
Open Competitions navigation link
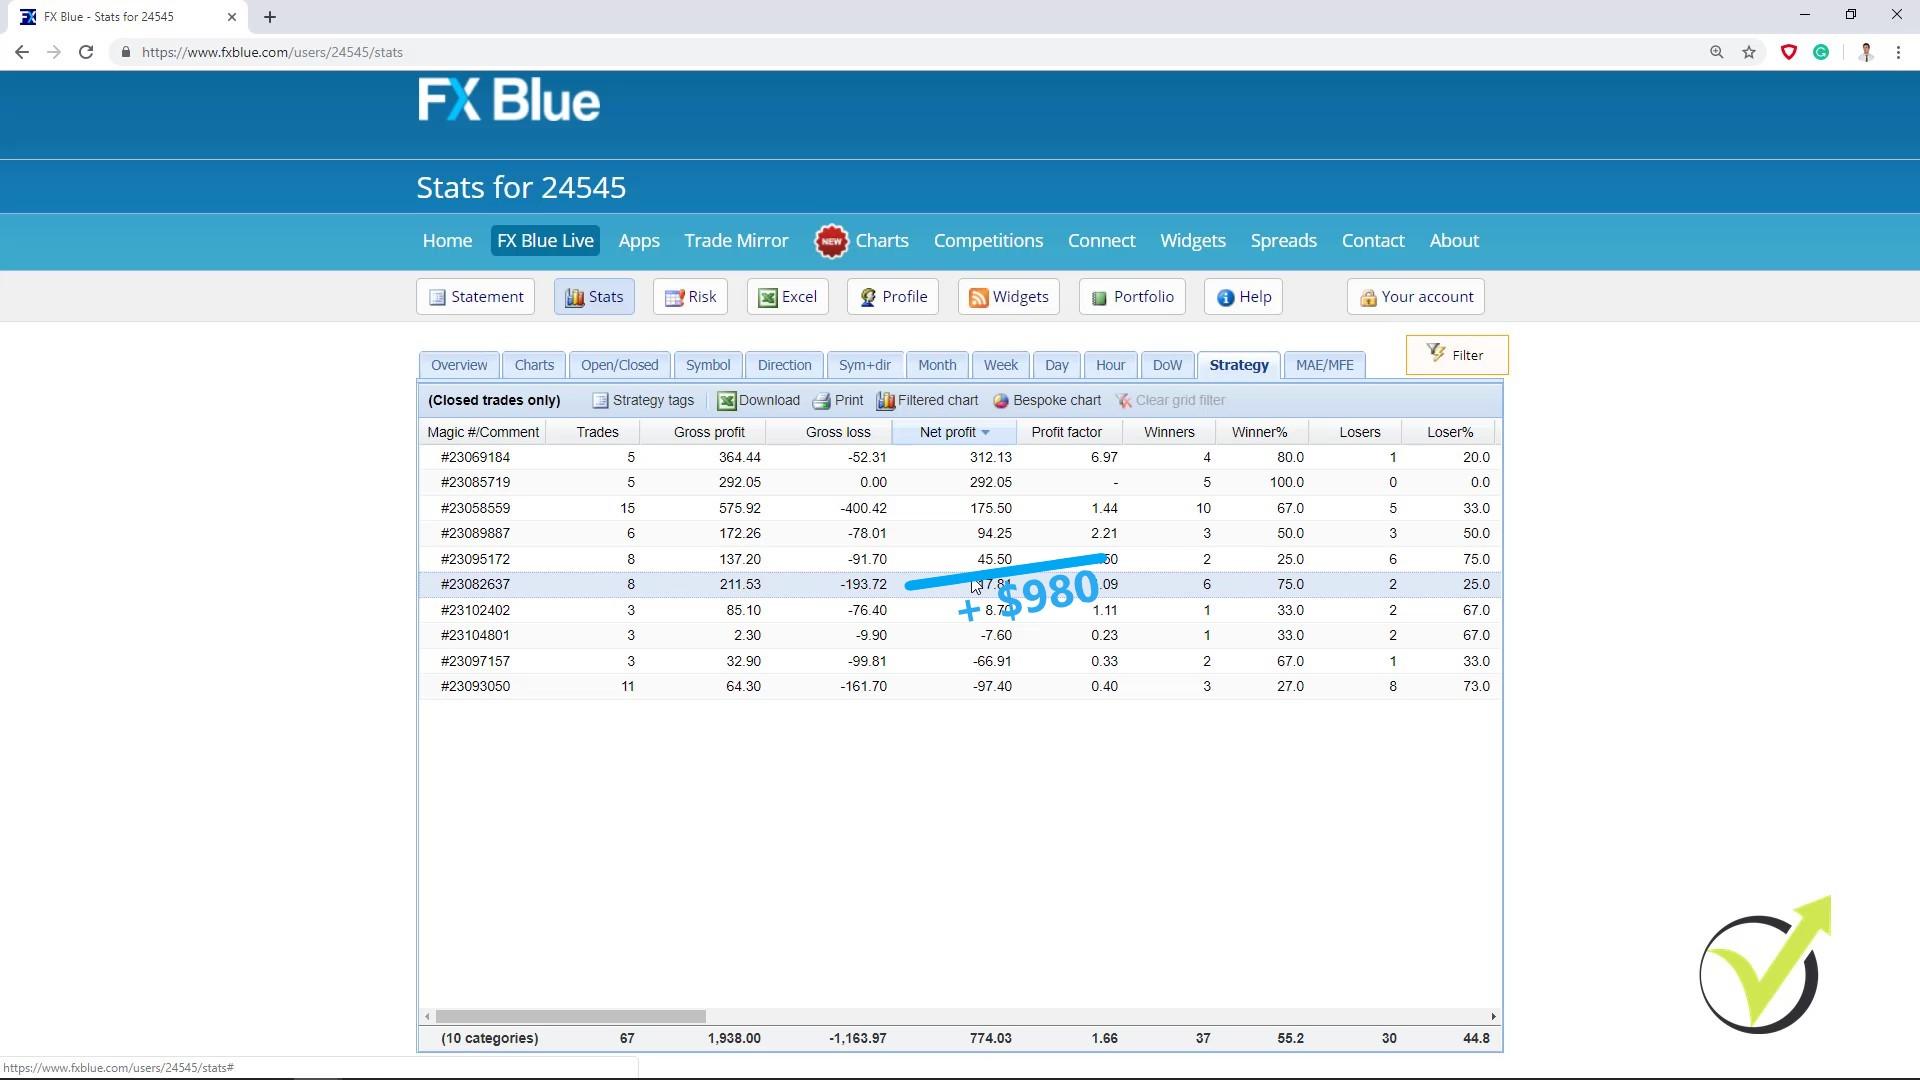pyautogui.click(x=988, y=241)
